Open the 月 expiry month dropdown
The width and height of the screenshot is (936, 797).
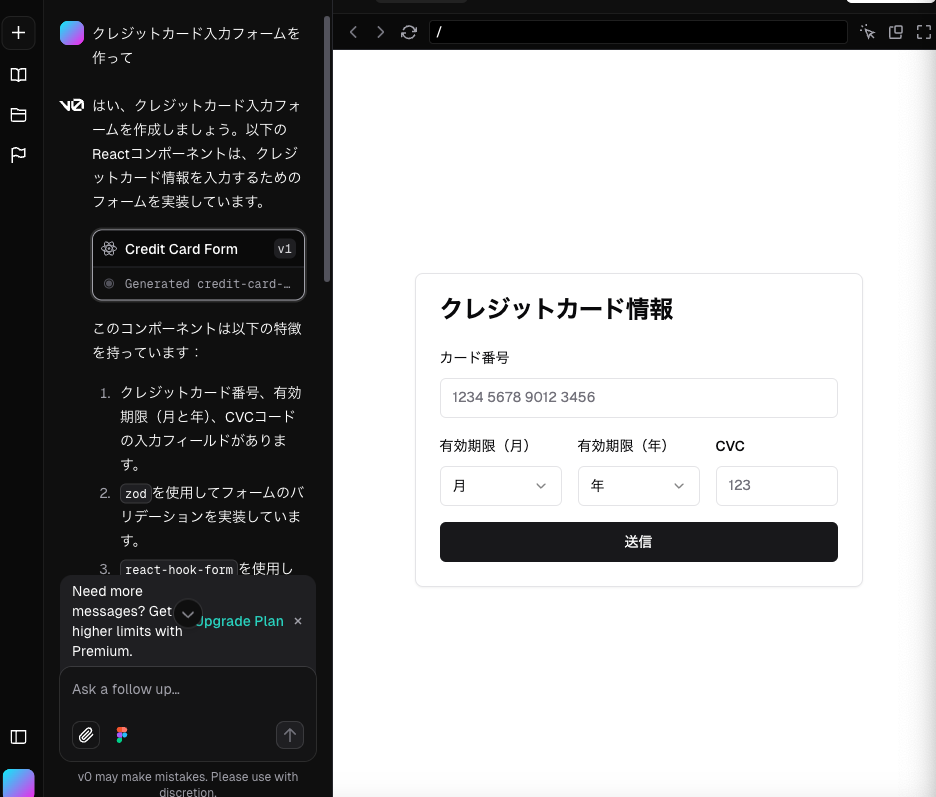pyautogui.click(x=500, y=486)
